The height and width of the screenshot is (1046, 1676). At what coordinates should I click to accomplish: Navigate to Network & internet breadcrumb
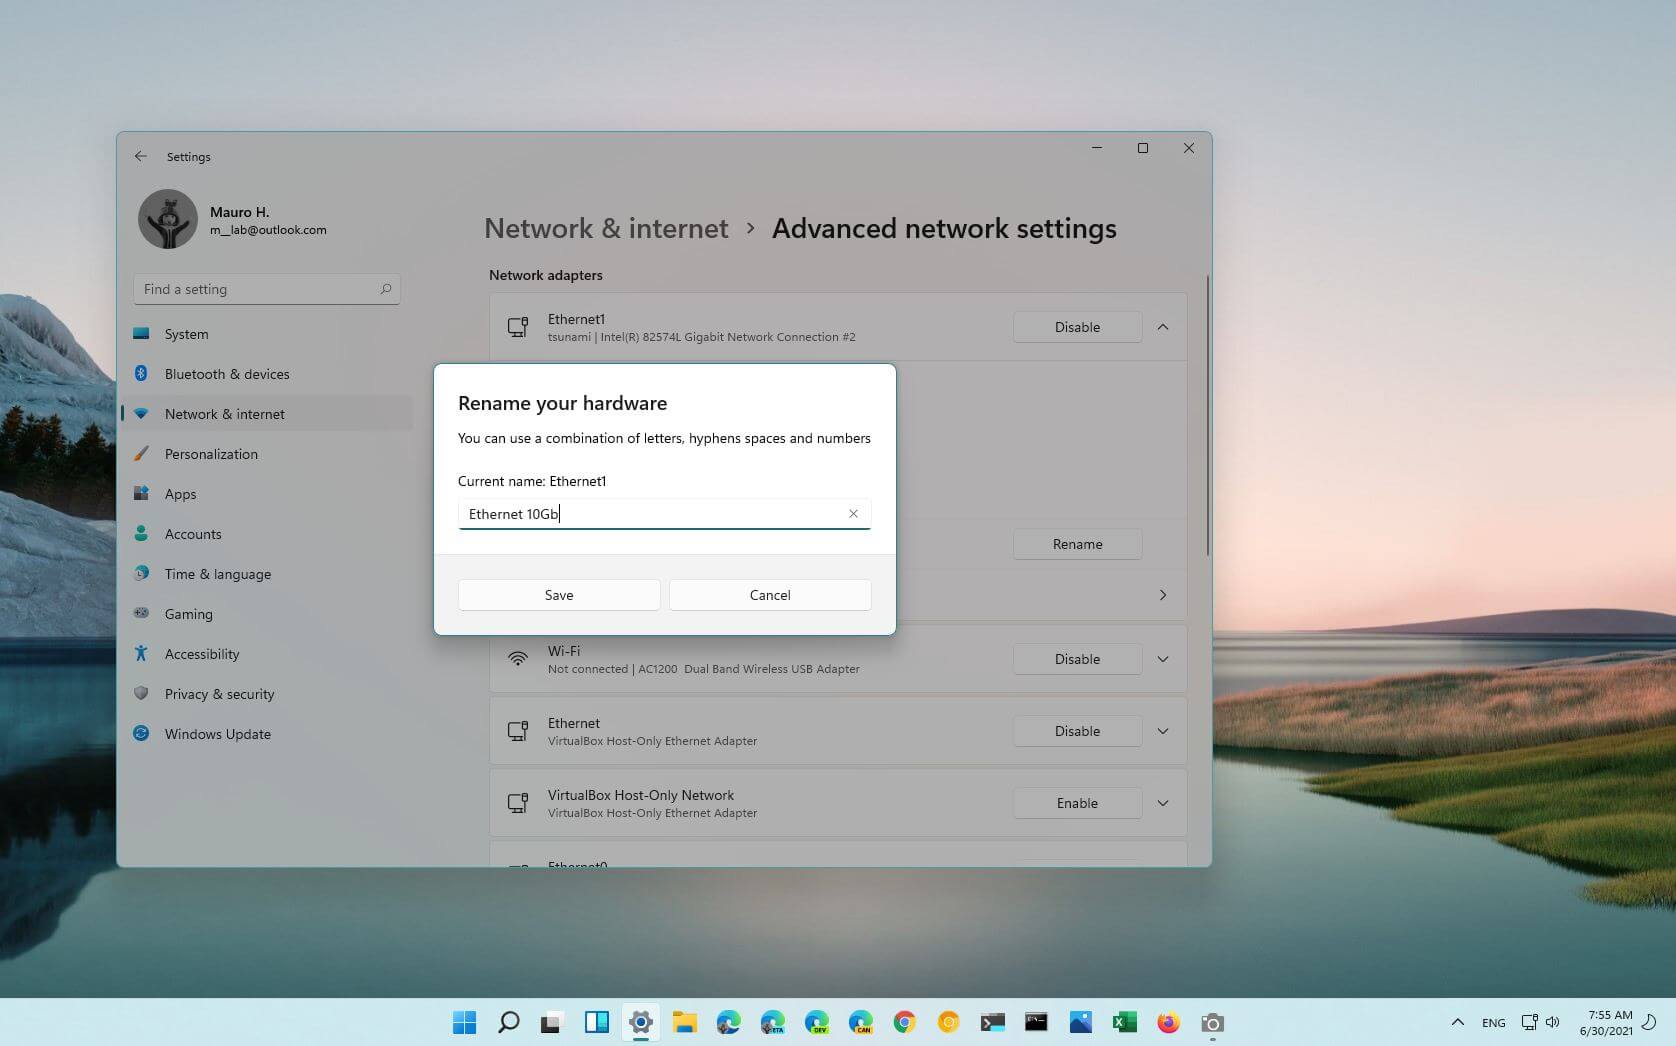click(605, 228)
